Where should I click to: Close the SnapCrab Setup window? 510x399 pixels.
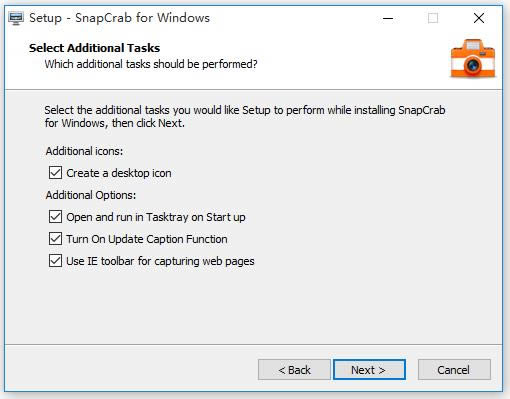tap(479, 18)
